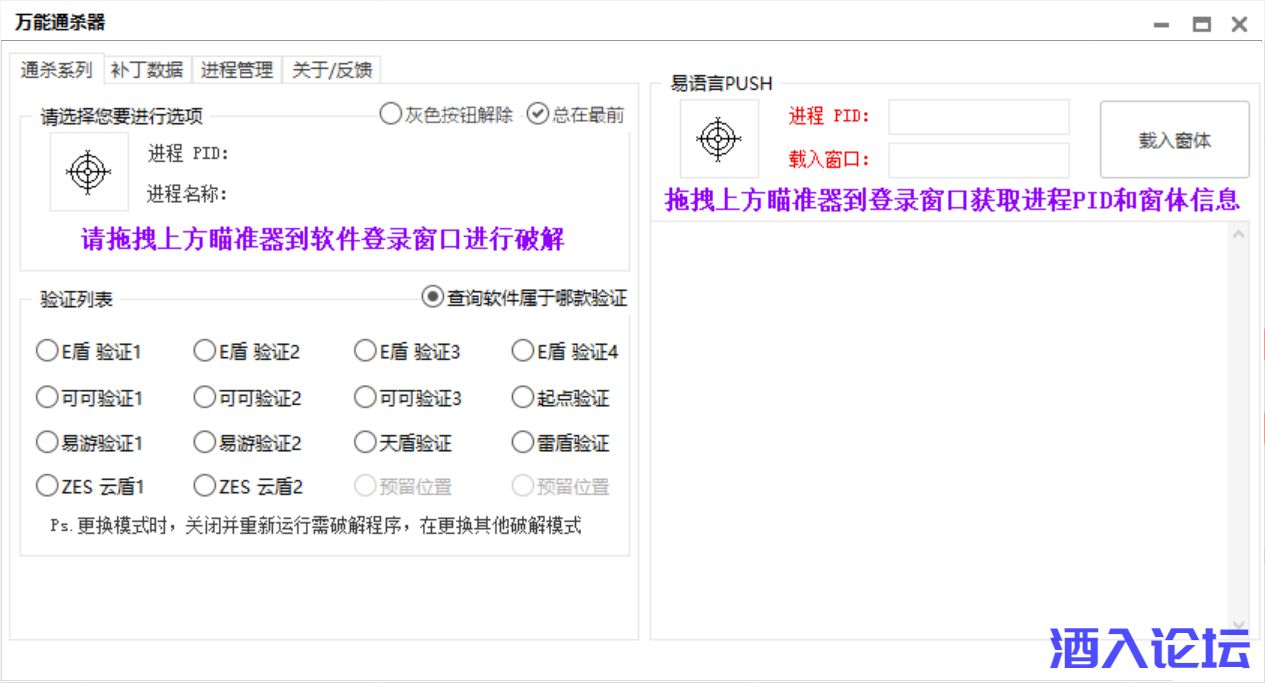Click the up arrow of the output scrollbar
The height and width of the screenshot is (683, 1265).
(1239, 235)
